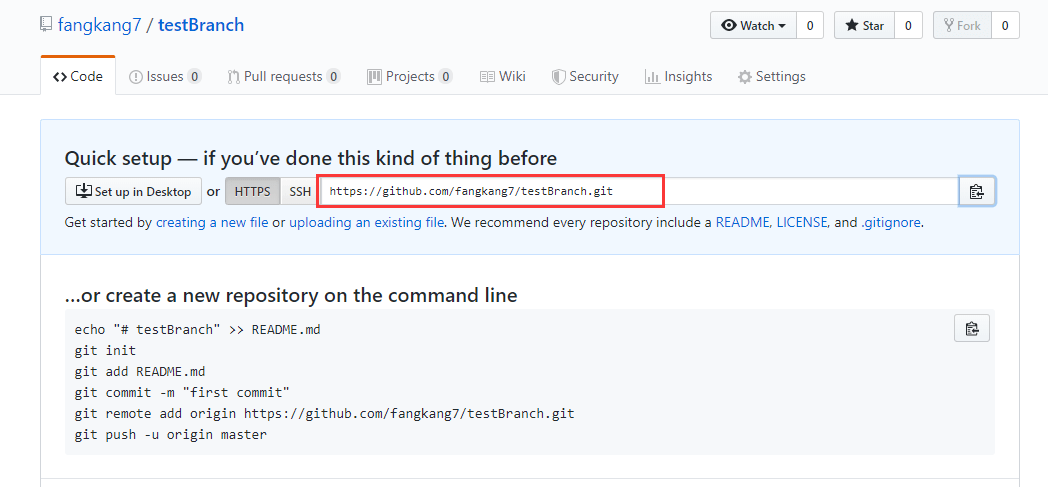Open the Security tab
This screenshot has height=487, width=1048.
[585, 76]
